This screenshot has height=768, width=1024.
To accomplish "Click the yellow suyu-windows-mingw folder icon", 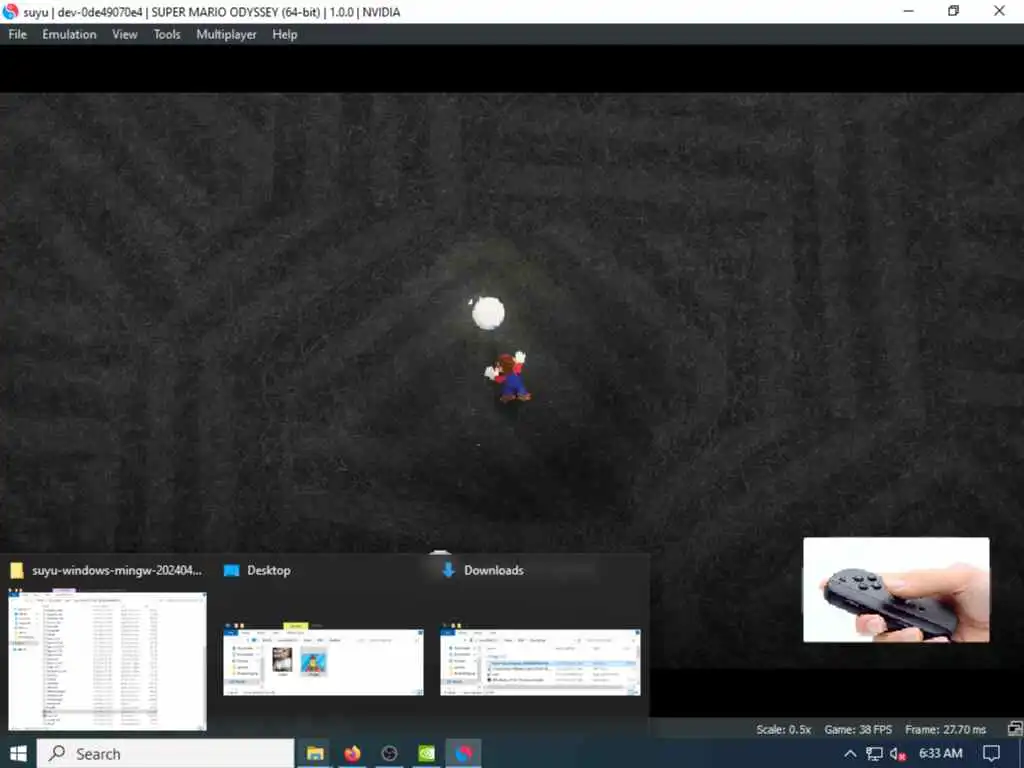I will pos(17,571).
